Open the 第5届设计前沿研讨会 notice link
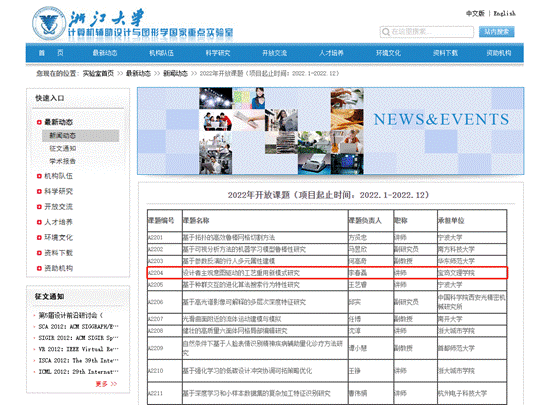This screenshot has height=405, width=554. click(x=71, y=315)
